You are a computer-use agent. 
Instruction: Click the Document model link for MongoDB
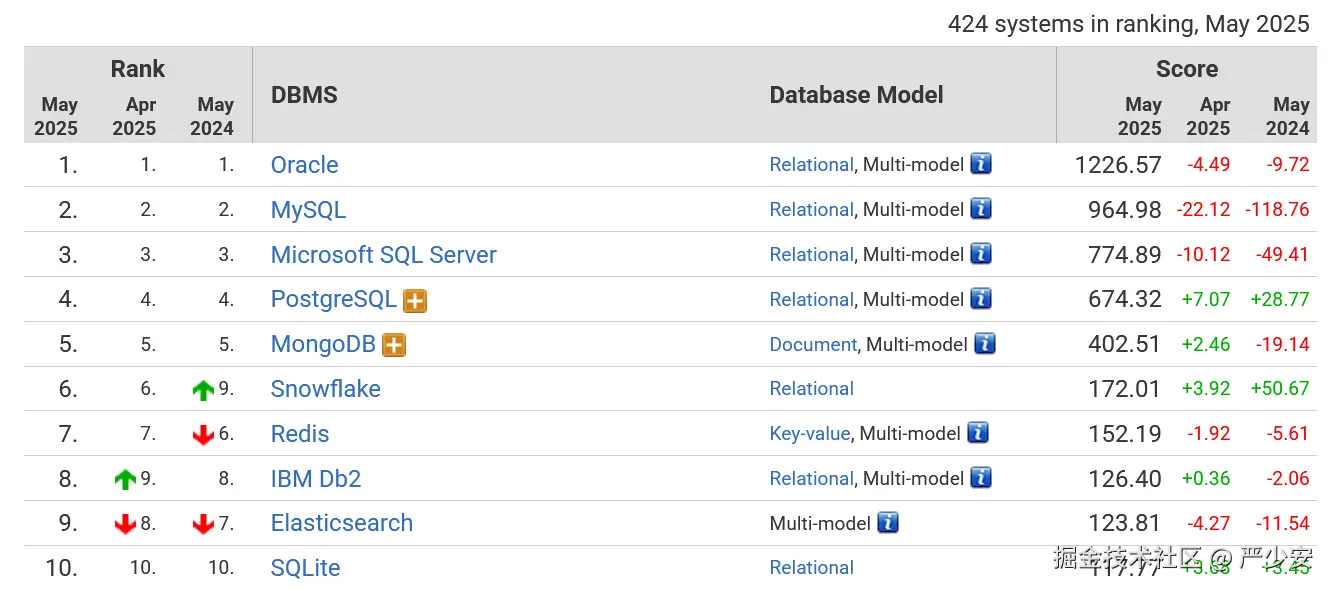click(x=812, y=344)
